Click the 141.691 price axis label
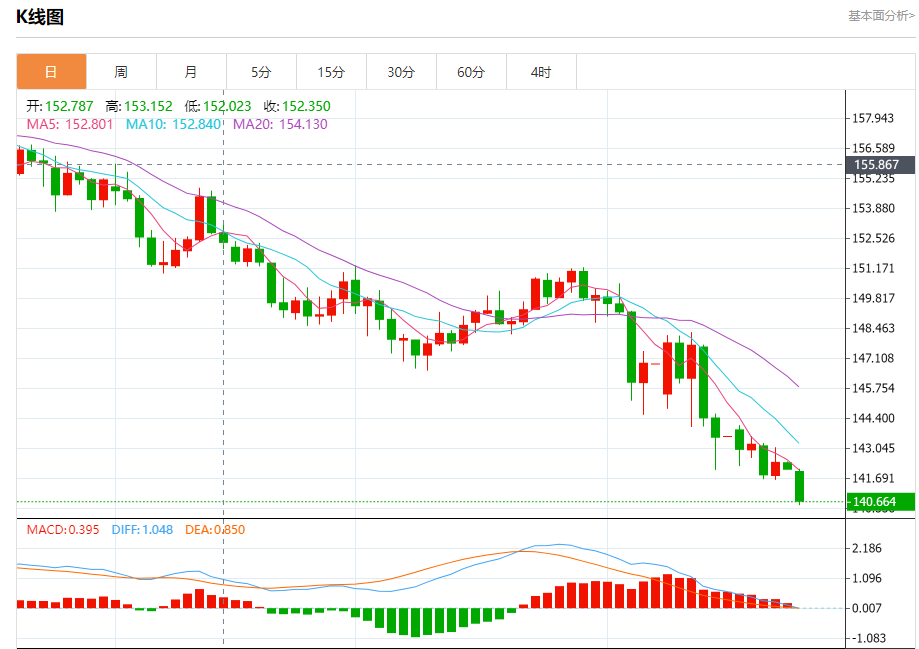This screenshot has height=649, width=919. 873,478
